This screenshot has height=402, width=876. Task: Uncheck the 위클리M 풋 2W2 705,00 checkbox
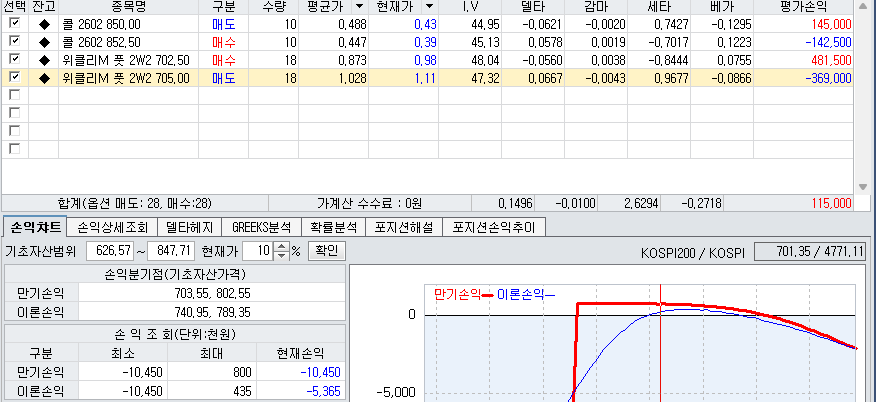pyautogui.click(x=15, y=77)
